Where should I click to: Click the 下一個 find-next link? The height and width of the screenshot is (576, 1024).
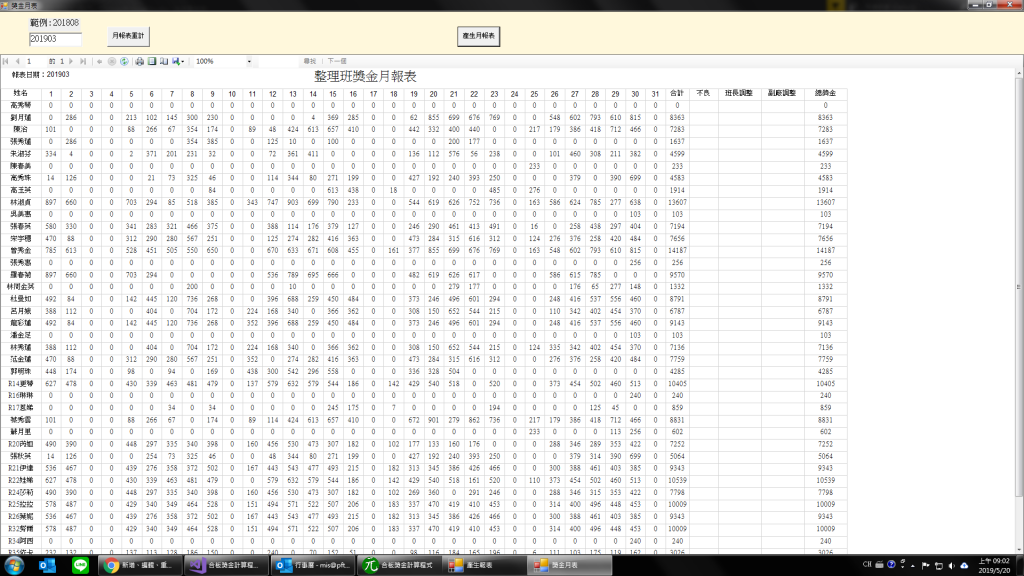pyautogui.click(x=337, y=61)
